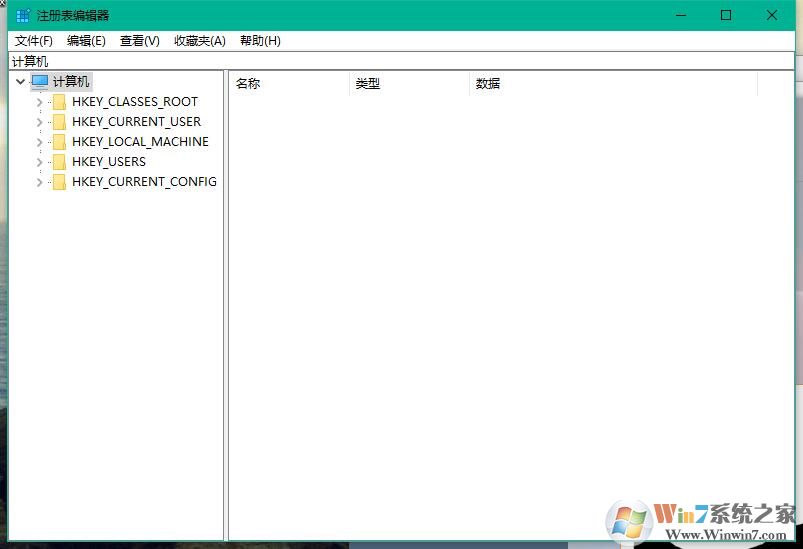Click the 类型 column header
Screen dimensions: 803x549
click(x=410, y=83)
